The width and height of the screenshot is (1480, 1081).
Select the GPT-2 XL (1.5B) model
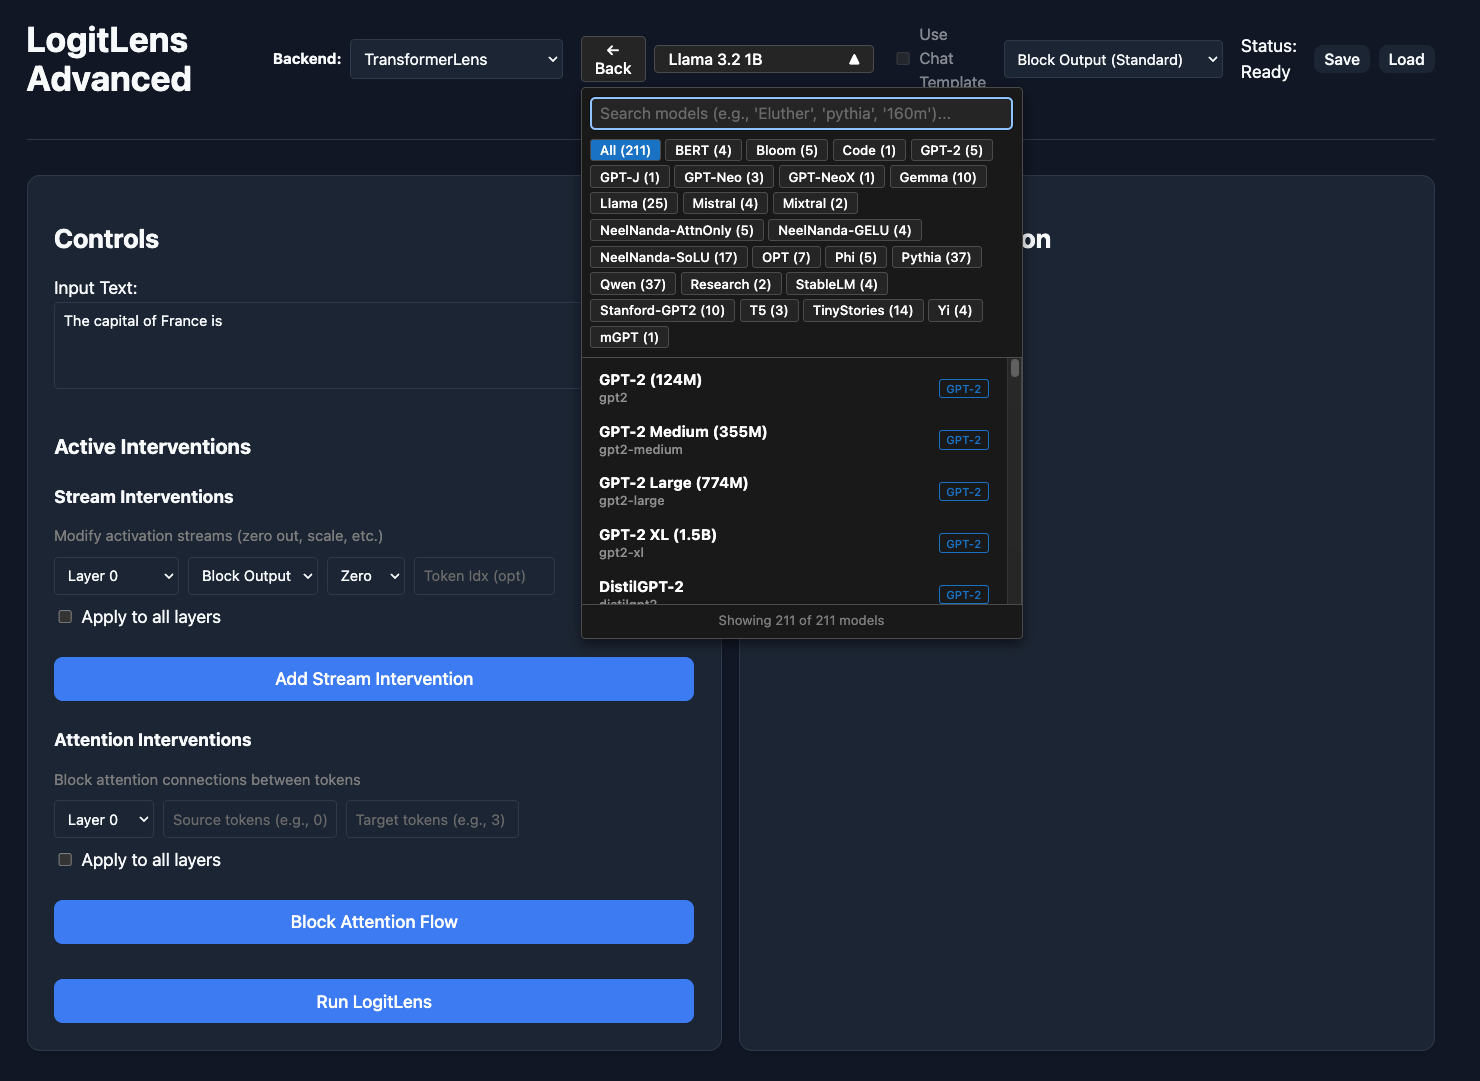[x=794, y=543]
